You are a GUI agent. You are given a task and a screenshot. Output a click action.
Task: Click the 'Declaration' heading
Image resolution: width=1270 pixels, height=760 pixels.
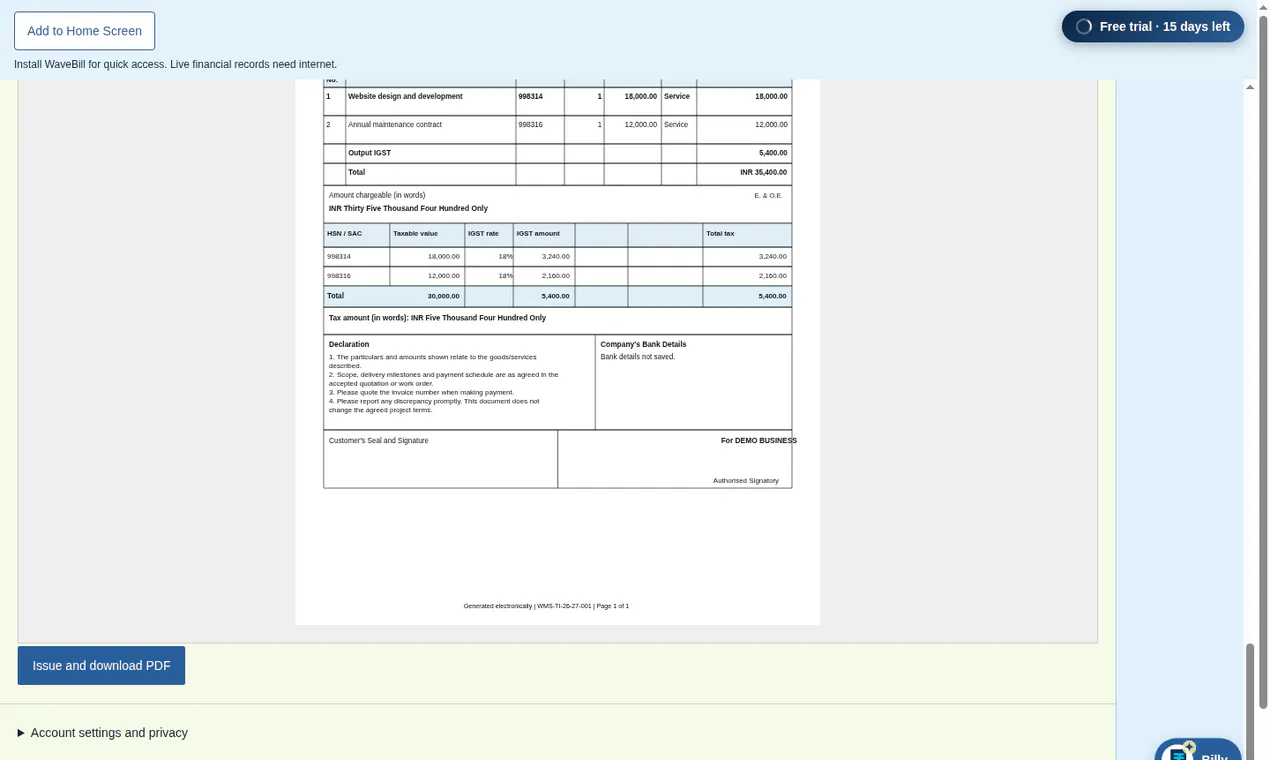[x=349, y=344]
